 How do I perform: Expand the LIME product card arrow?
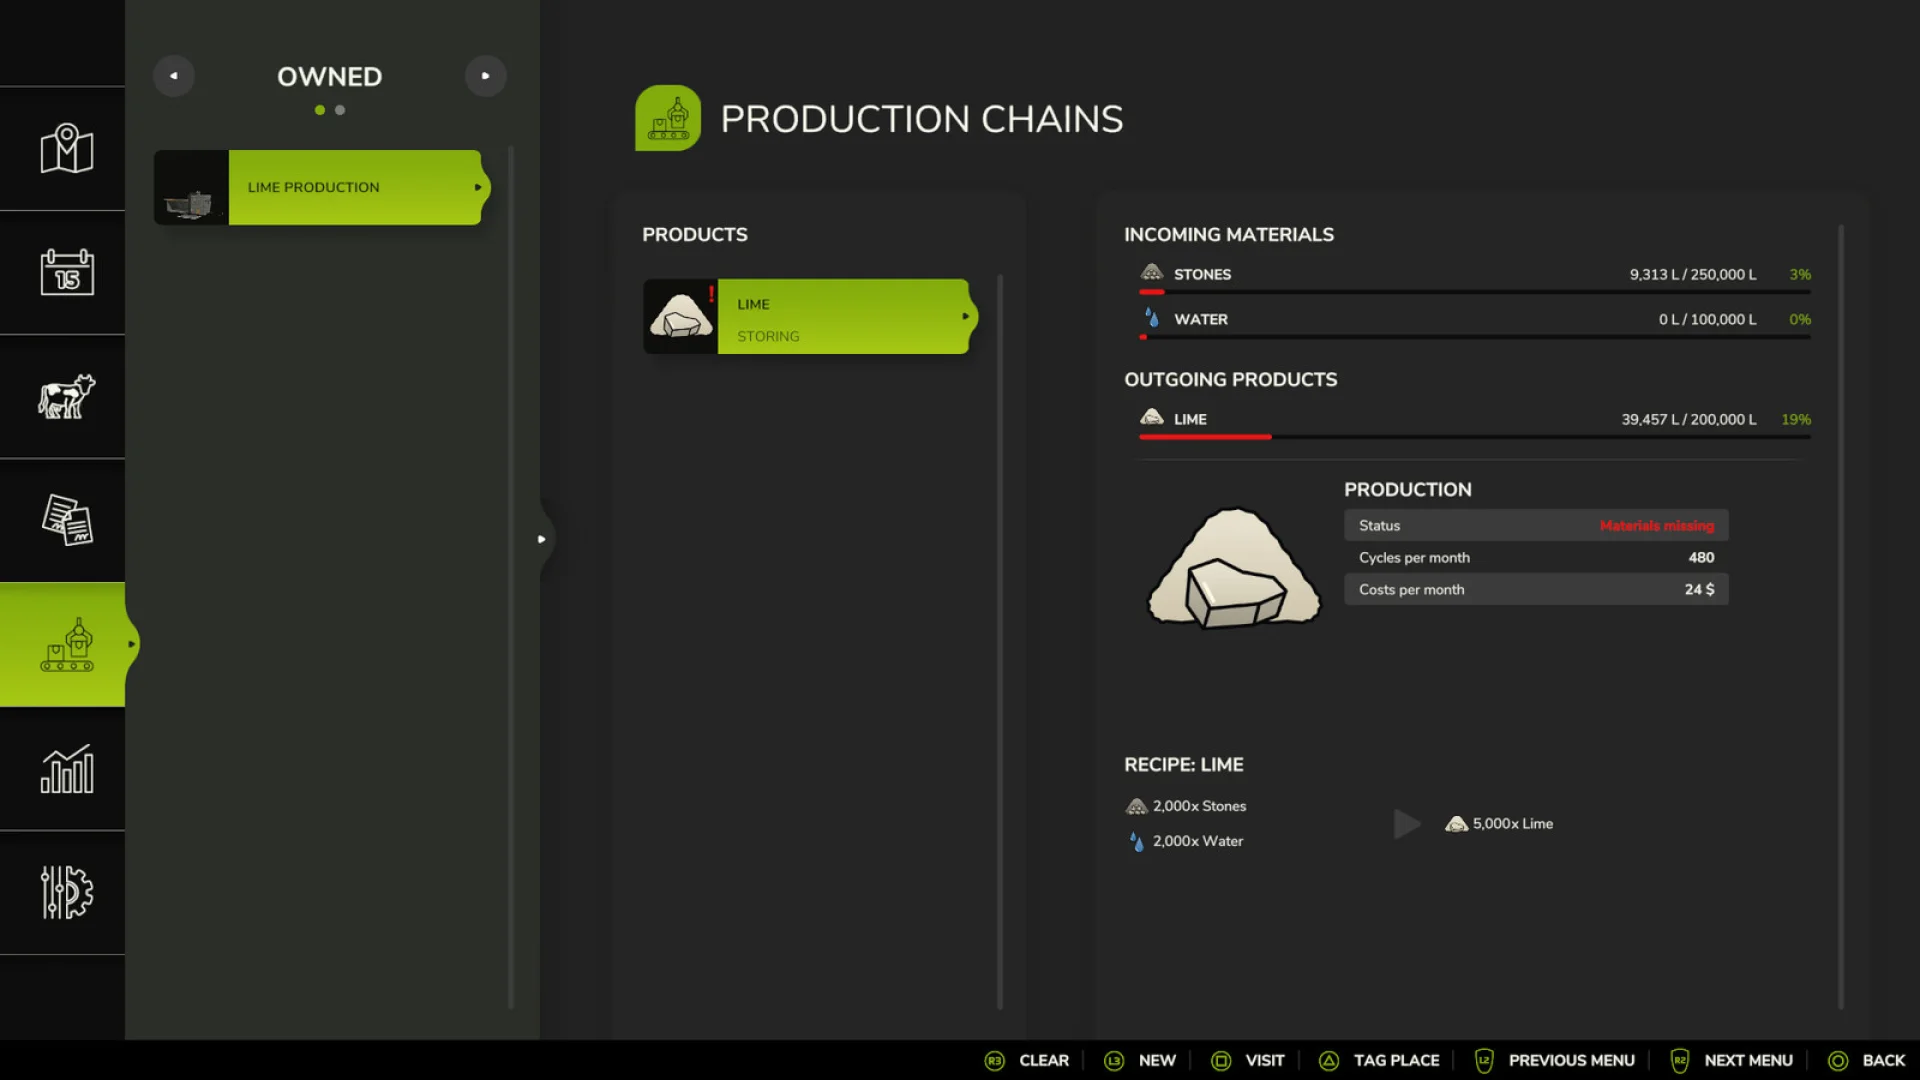tap(964, 315)
